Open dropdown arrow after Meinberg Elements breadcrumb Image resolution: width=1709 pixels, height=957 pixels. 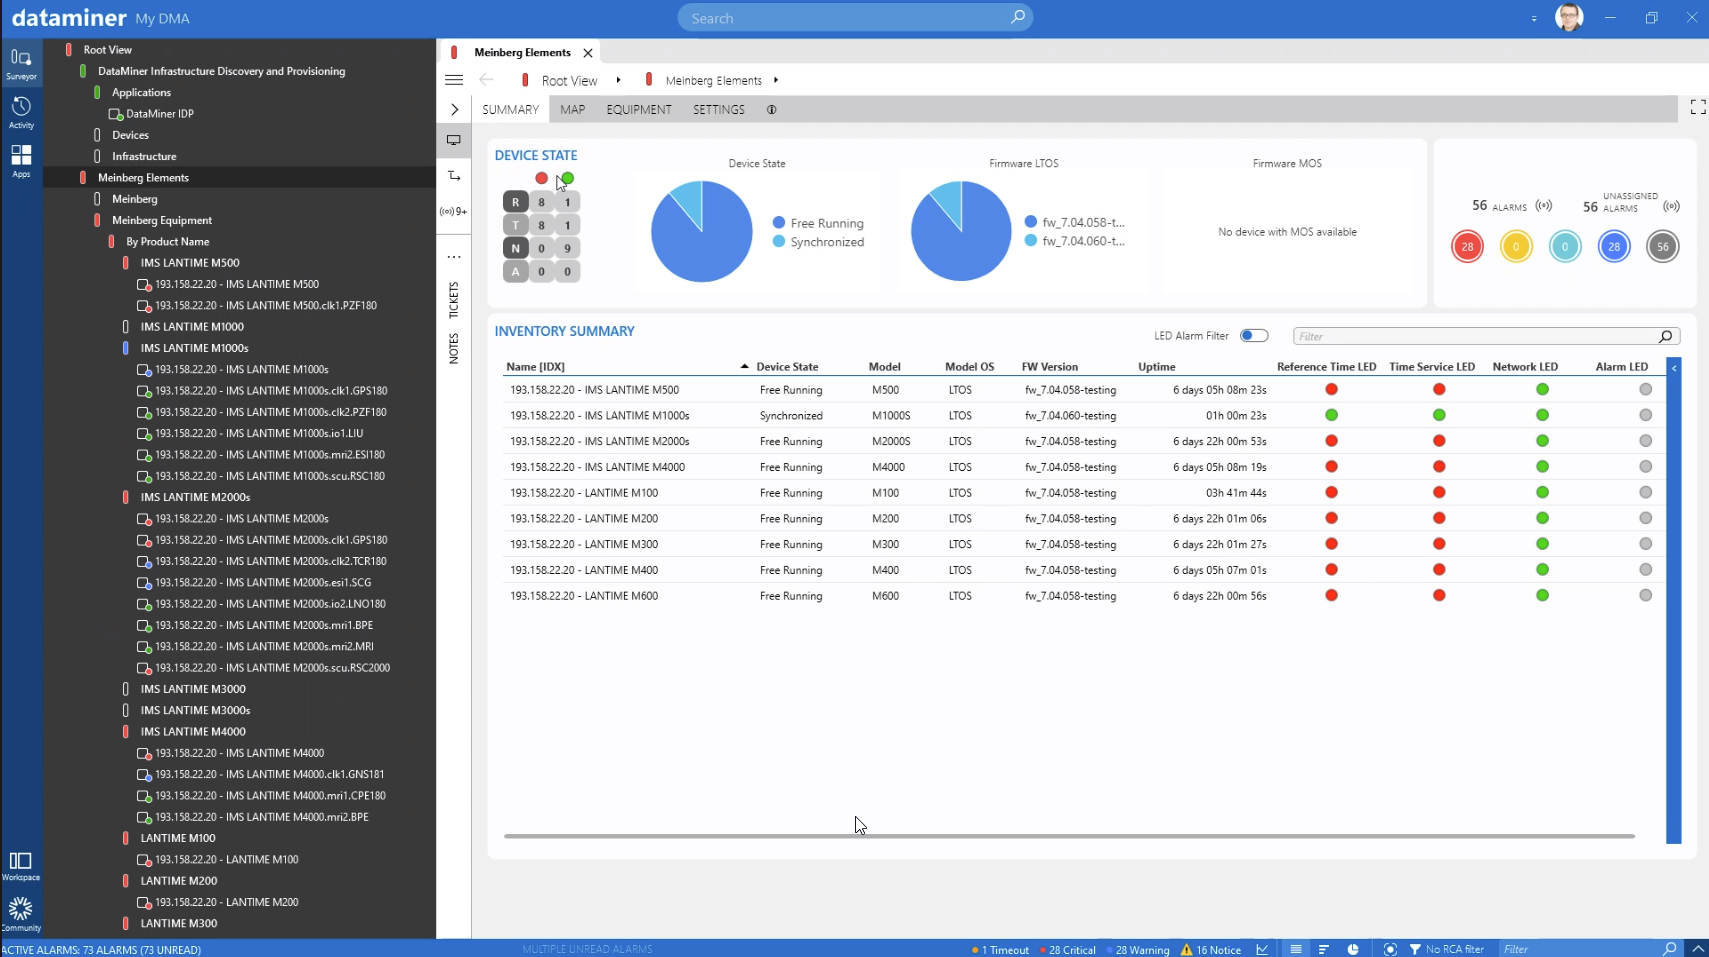776,80
